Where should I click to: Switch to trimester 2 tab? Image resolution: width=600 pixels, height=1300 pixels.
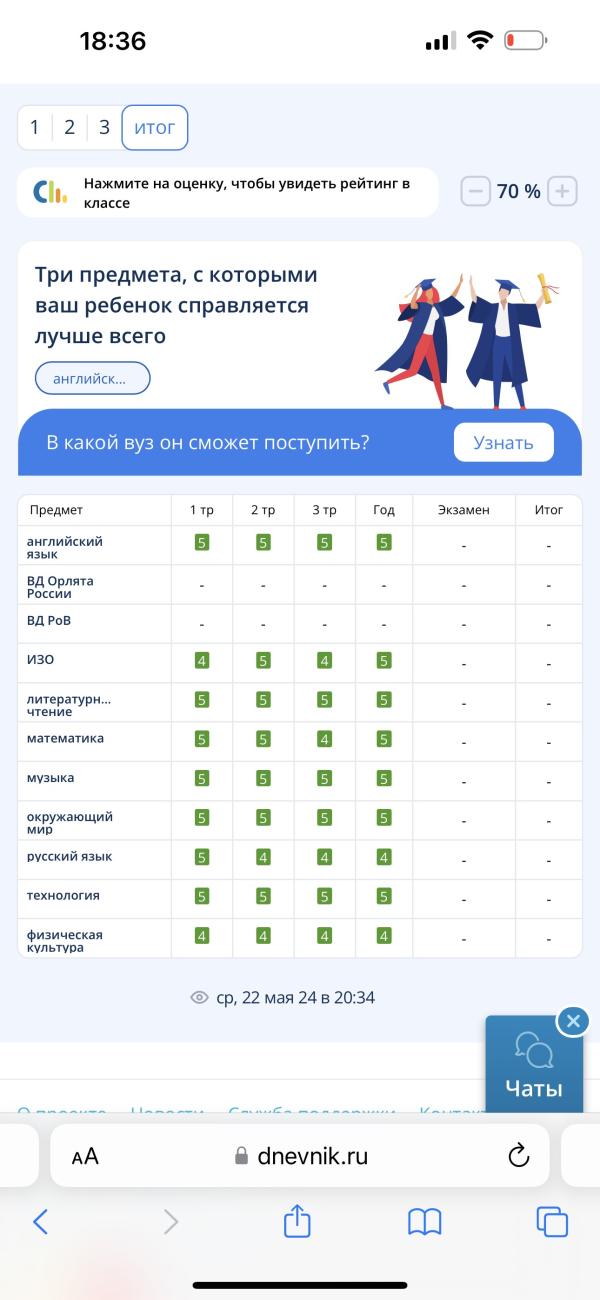coord(69,127)
